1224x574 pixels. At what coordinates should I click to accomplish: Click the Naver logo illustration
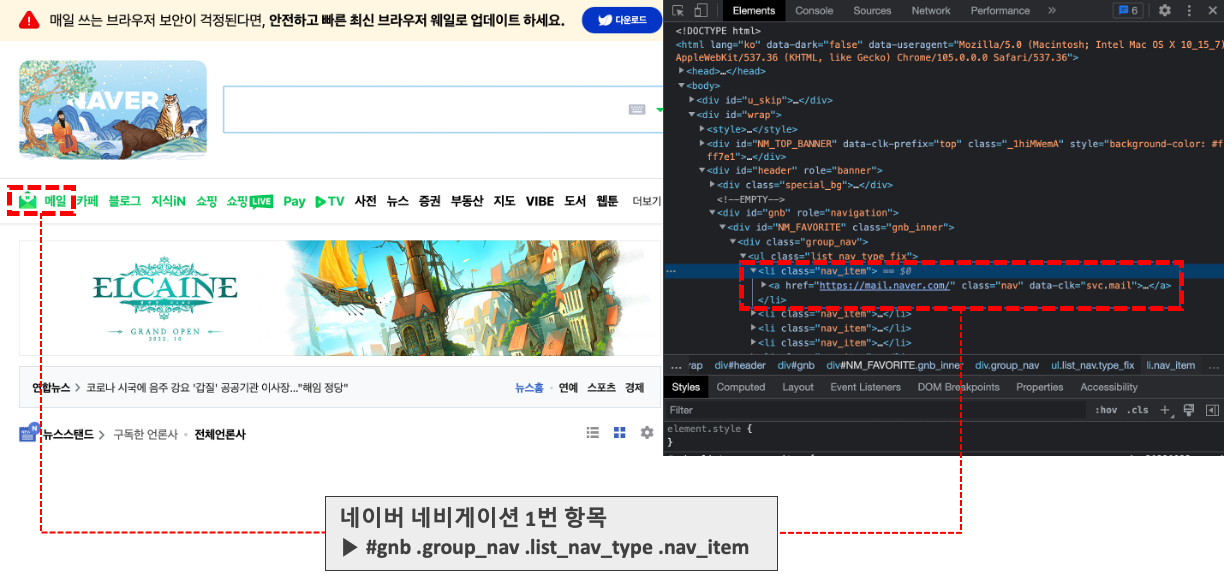[113, 109]
